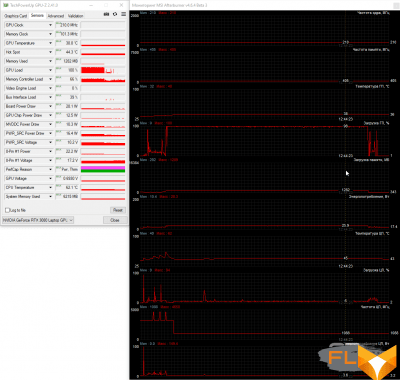Viewport: 400px width, 380px height.
Task: Click the GPU Load history graph in GPU-Z
Action: click(103, 70)
